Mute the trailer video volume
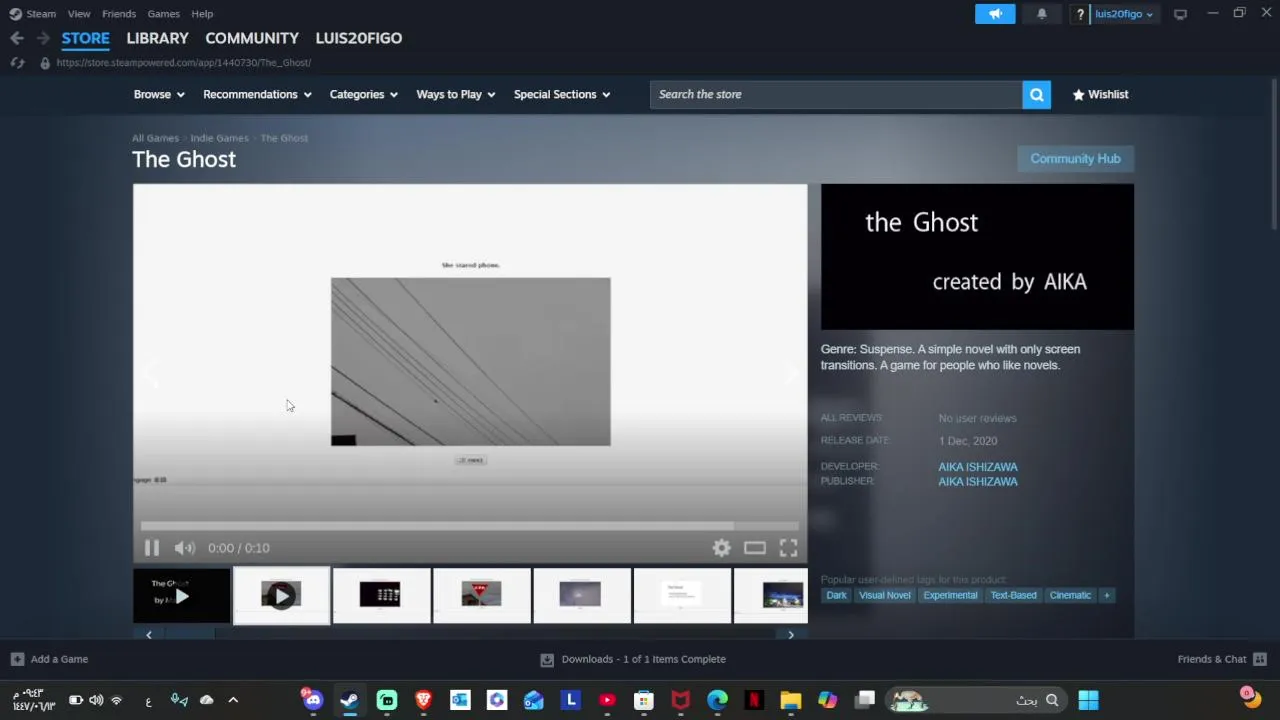The image size is (1280, 720). 185,548
